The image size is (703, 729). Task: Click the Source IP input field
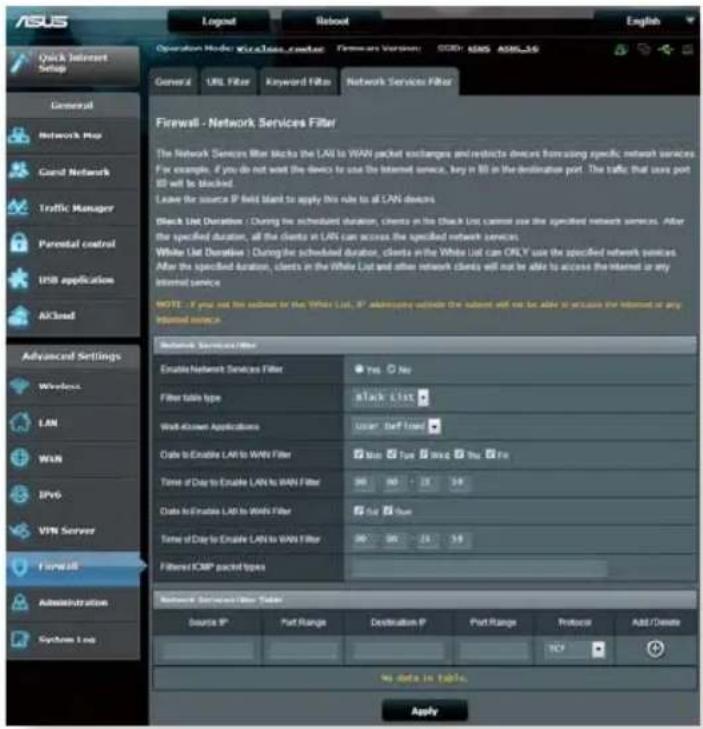[x=208, y=649]
